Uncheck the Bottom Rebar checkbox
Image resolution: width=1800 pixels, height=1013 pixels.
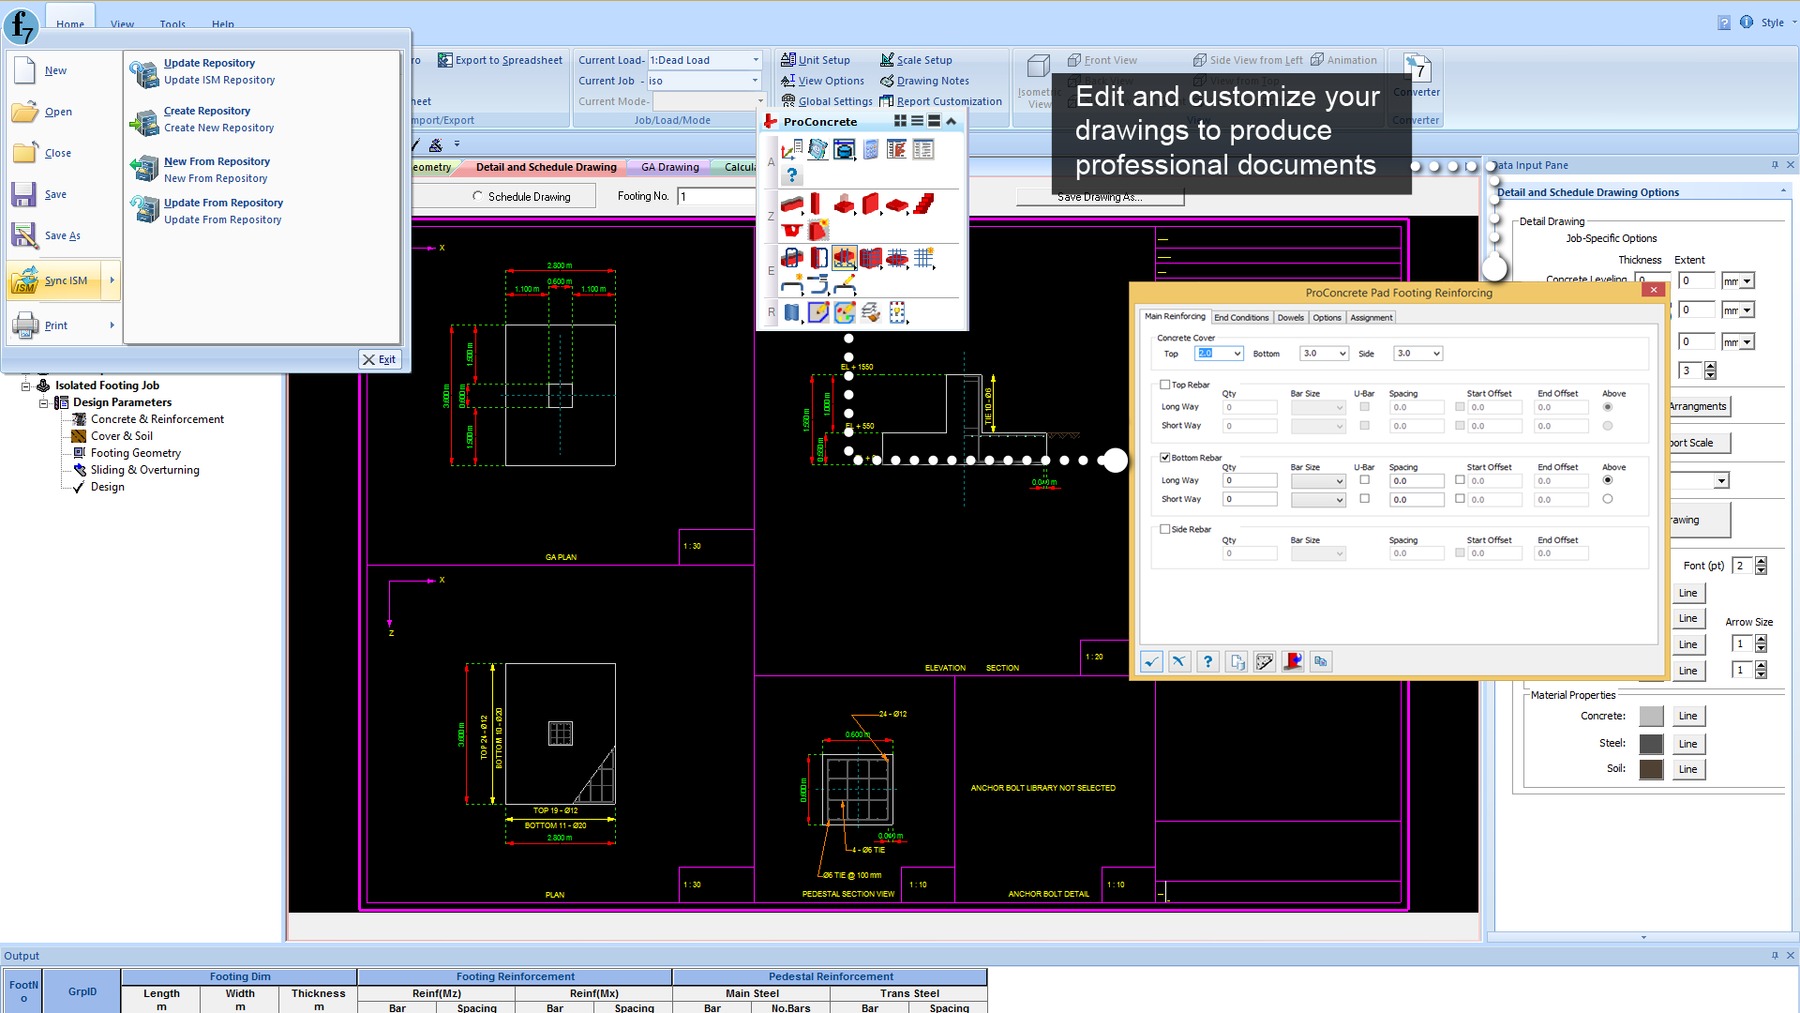[x=1165, y=457]
